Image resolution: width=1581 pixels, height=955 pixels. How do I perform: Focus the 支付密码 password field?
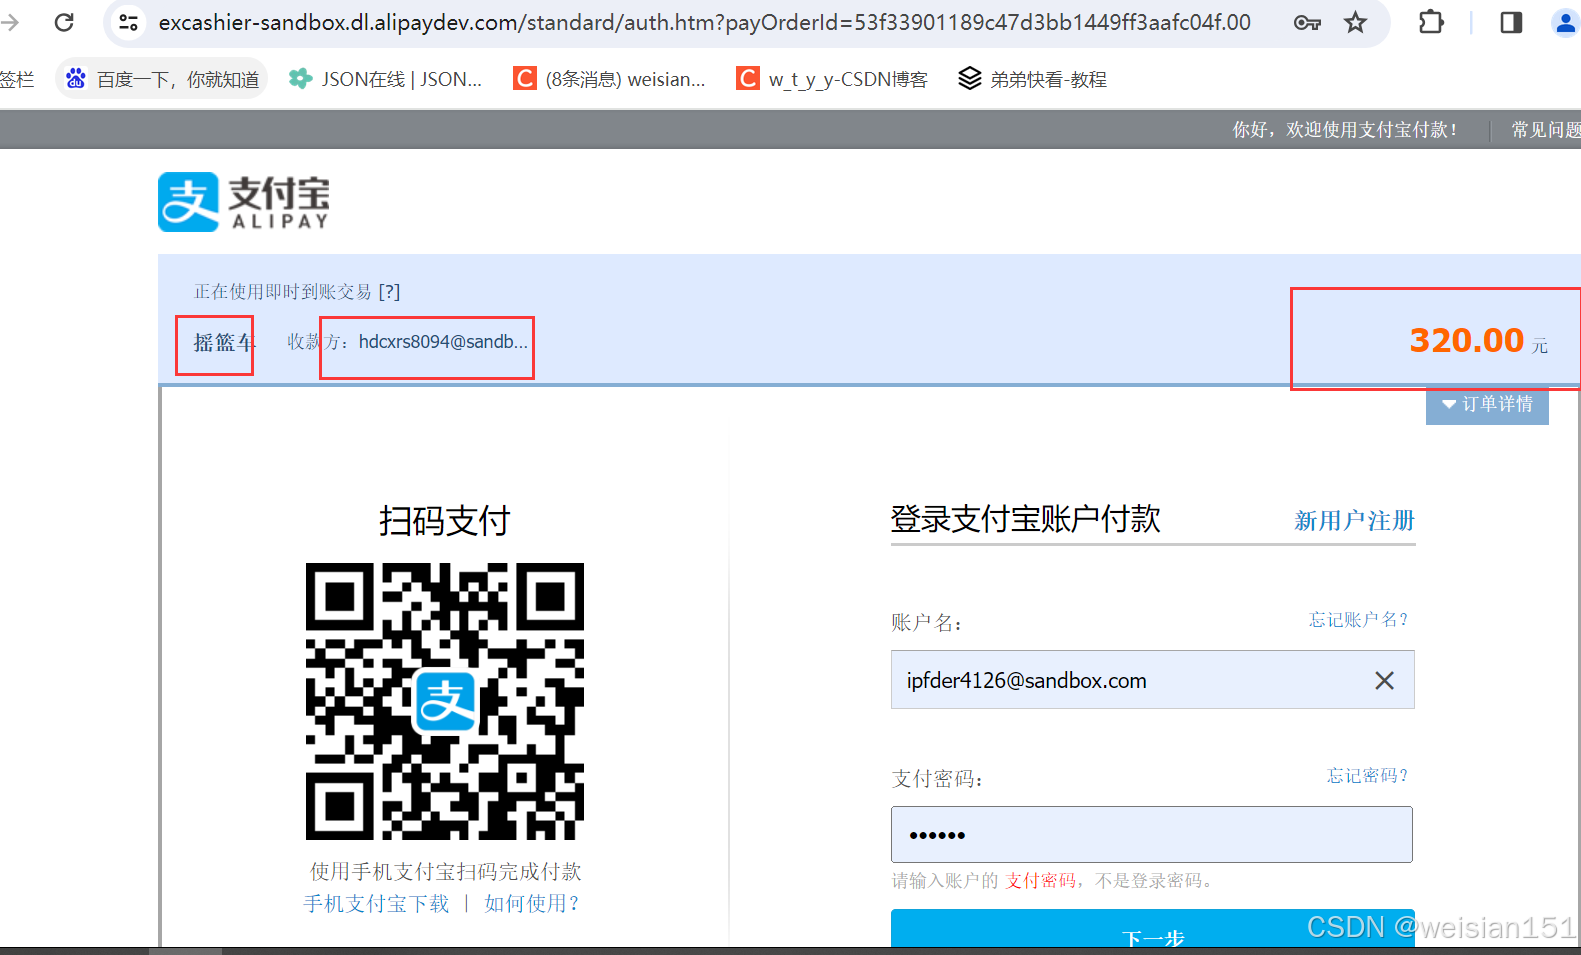coord(1151,835)
